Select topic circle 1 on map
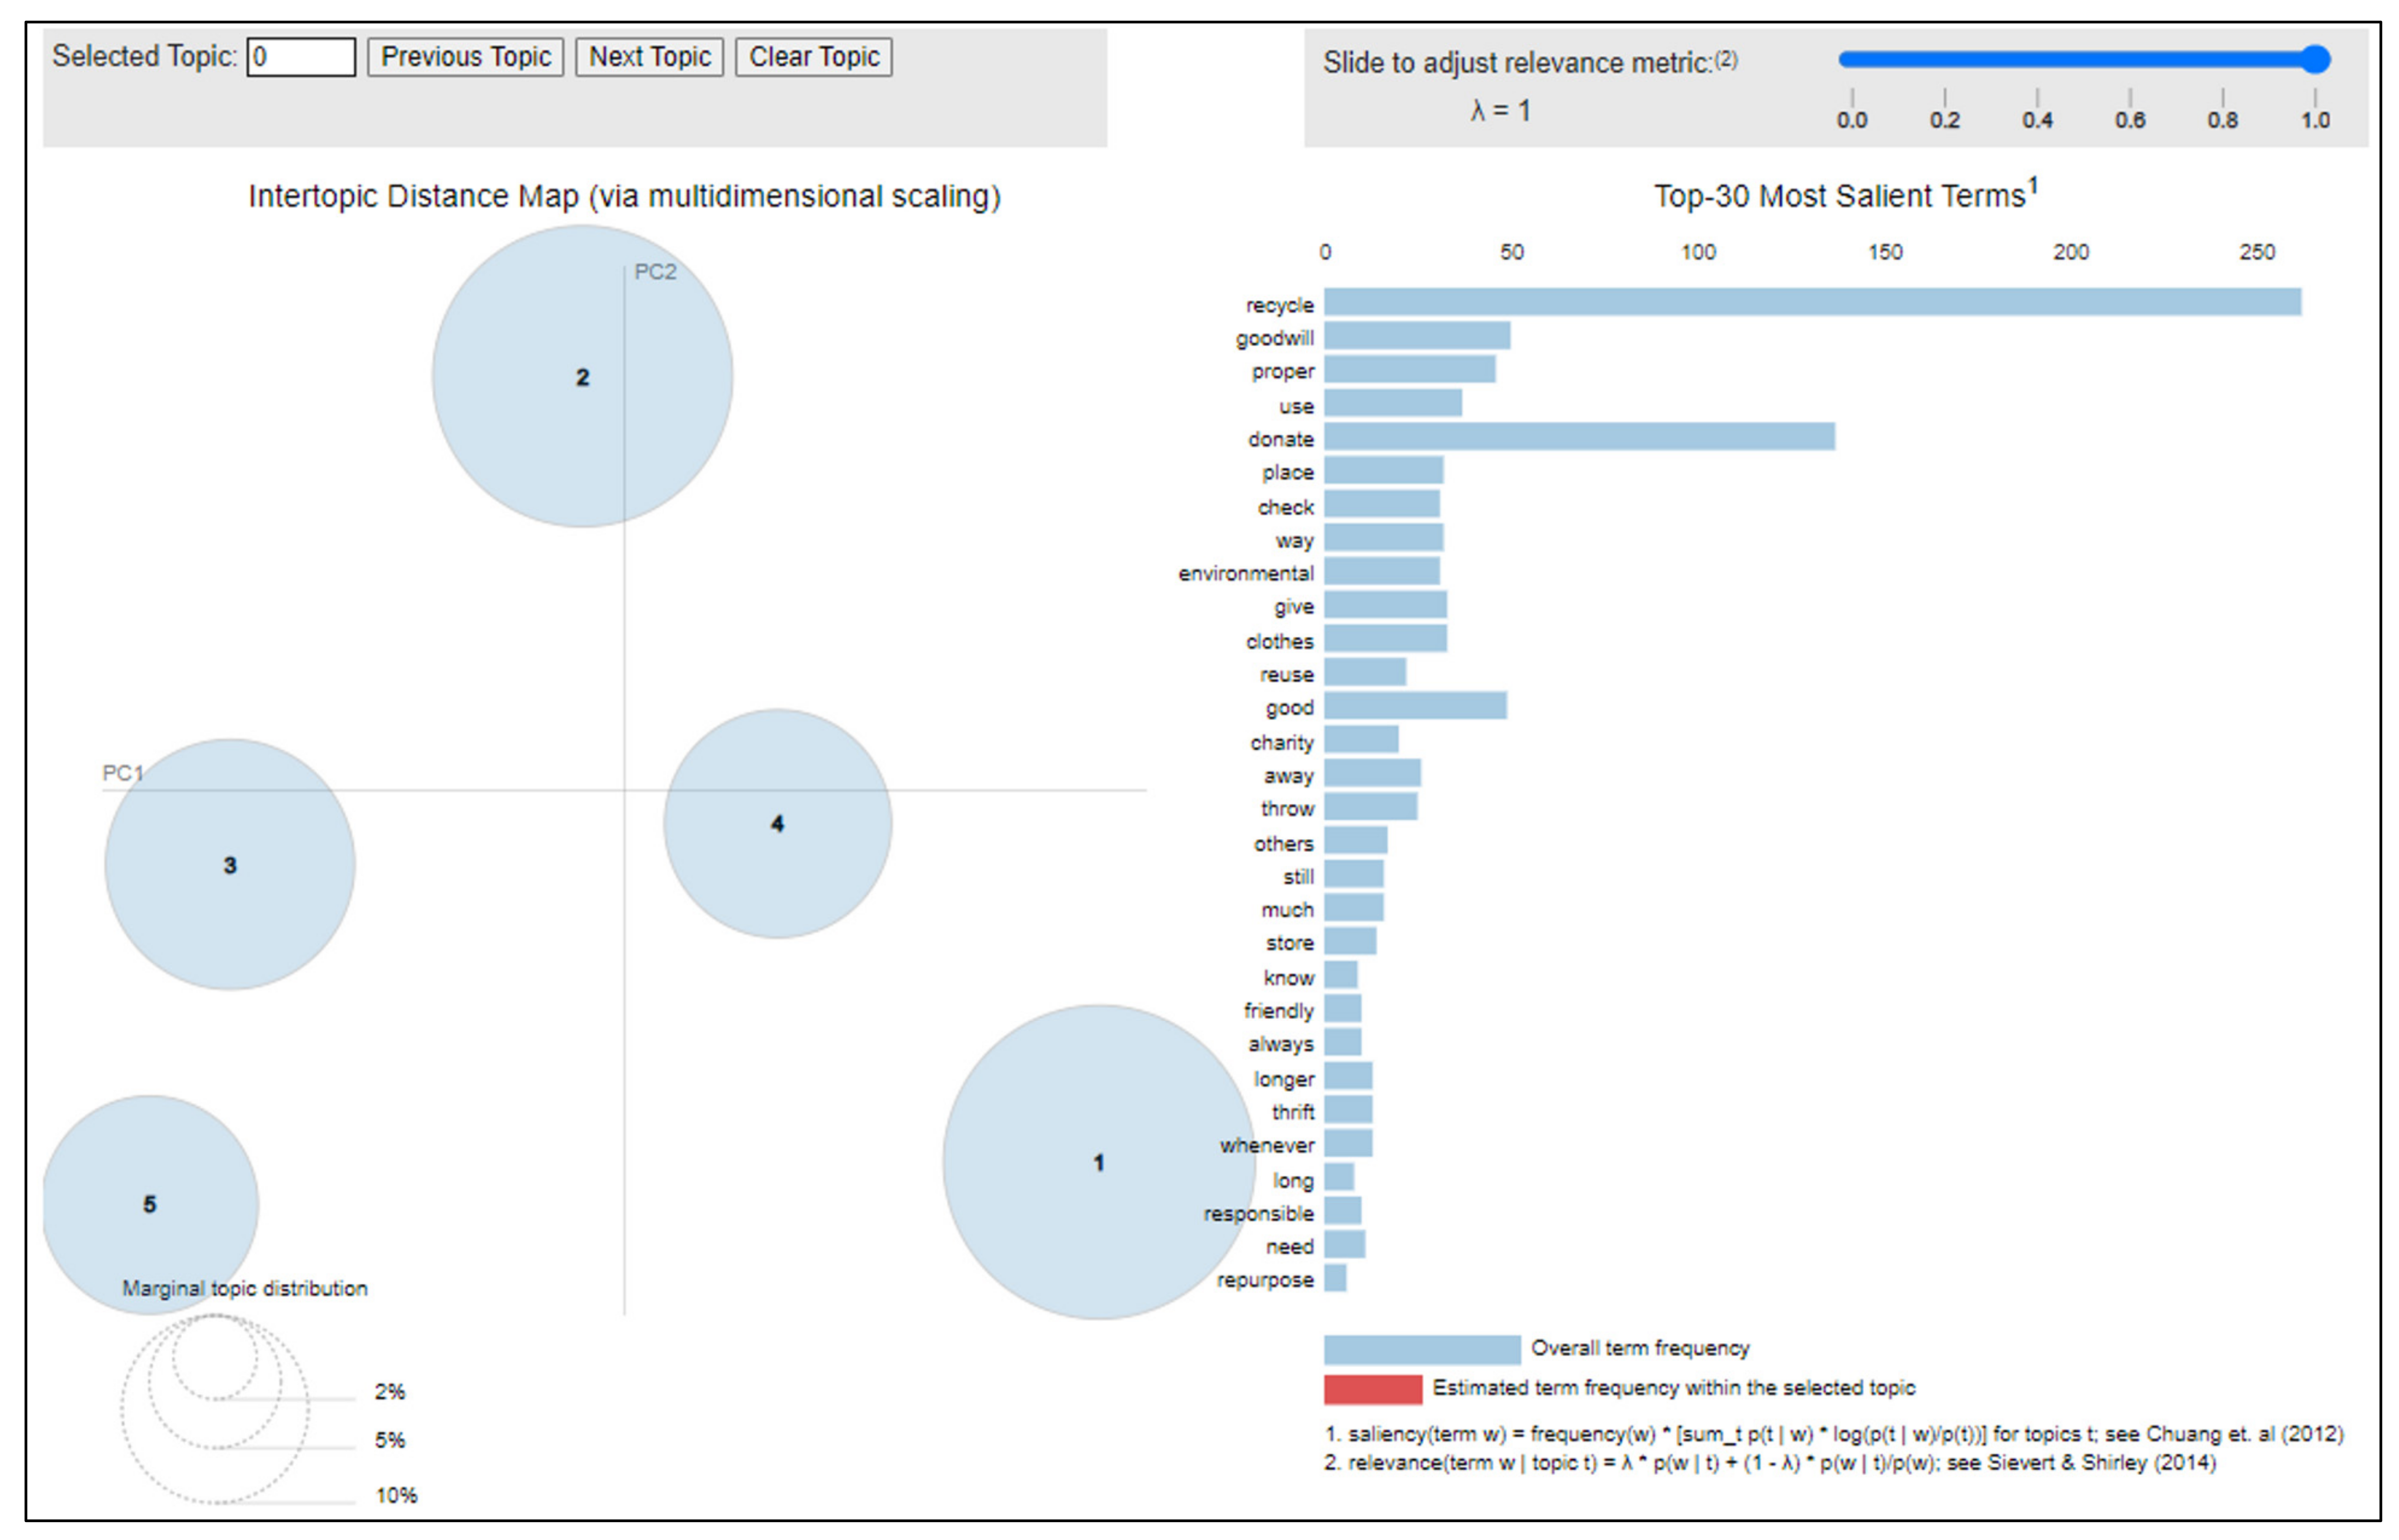2399x1540 pixels. pos(1098,1162)
